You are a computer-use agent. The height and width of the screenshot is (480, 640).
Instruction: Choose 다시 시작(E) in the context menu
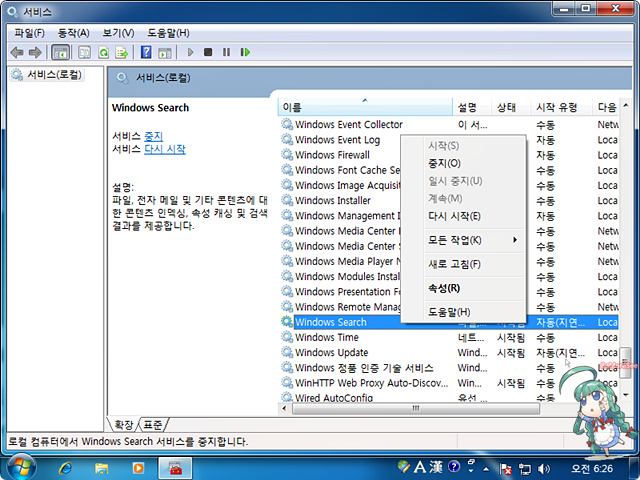[x=454, y=216]
